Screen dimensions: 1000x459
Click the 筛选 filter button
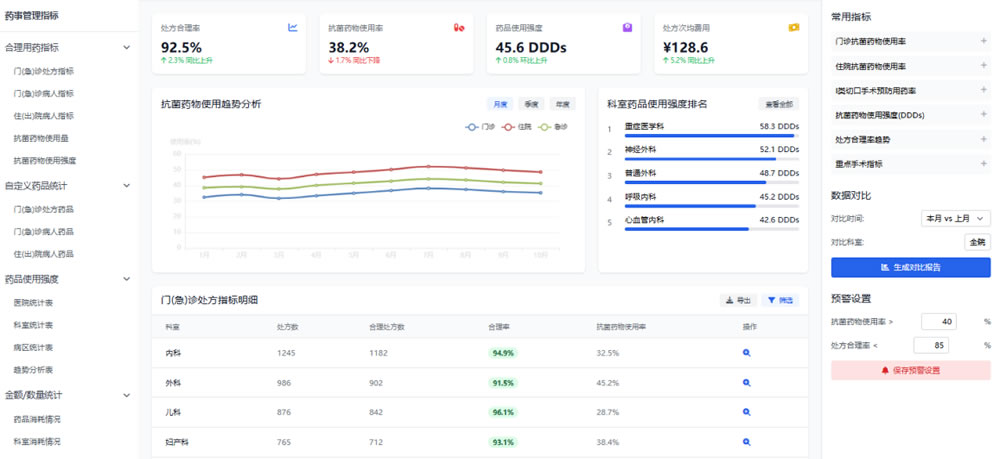click(x=780, y=300)
